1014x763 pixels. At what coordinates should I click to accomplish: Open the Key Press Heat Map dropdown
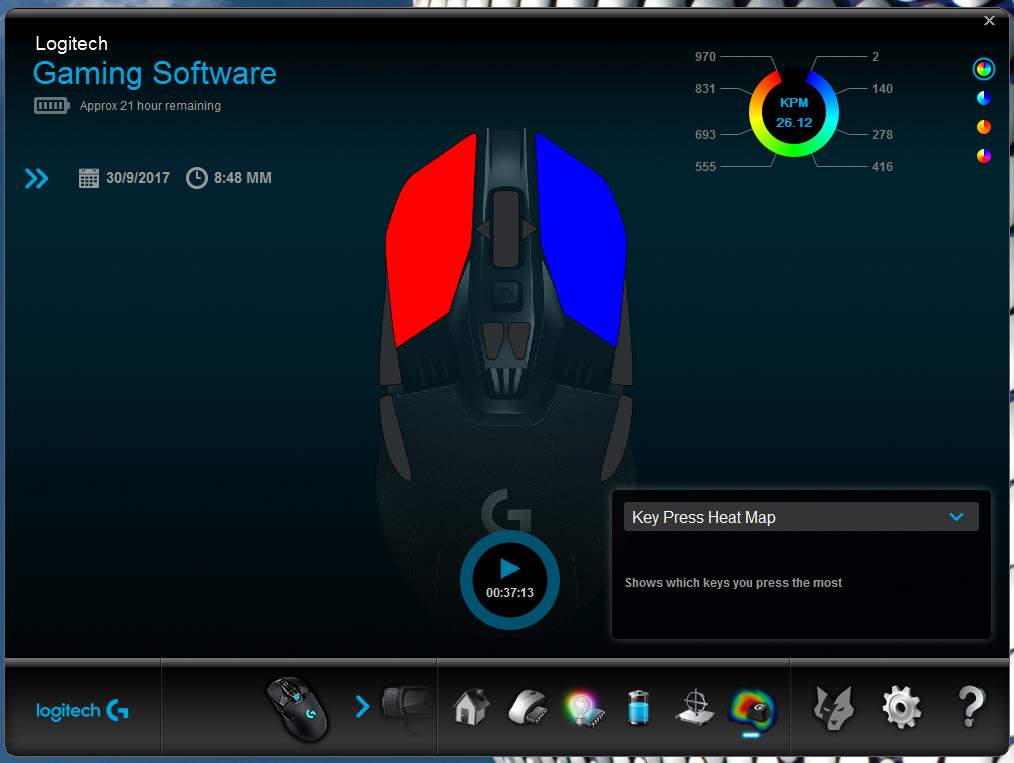[801, 517]
